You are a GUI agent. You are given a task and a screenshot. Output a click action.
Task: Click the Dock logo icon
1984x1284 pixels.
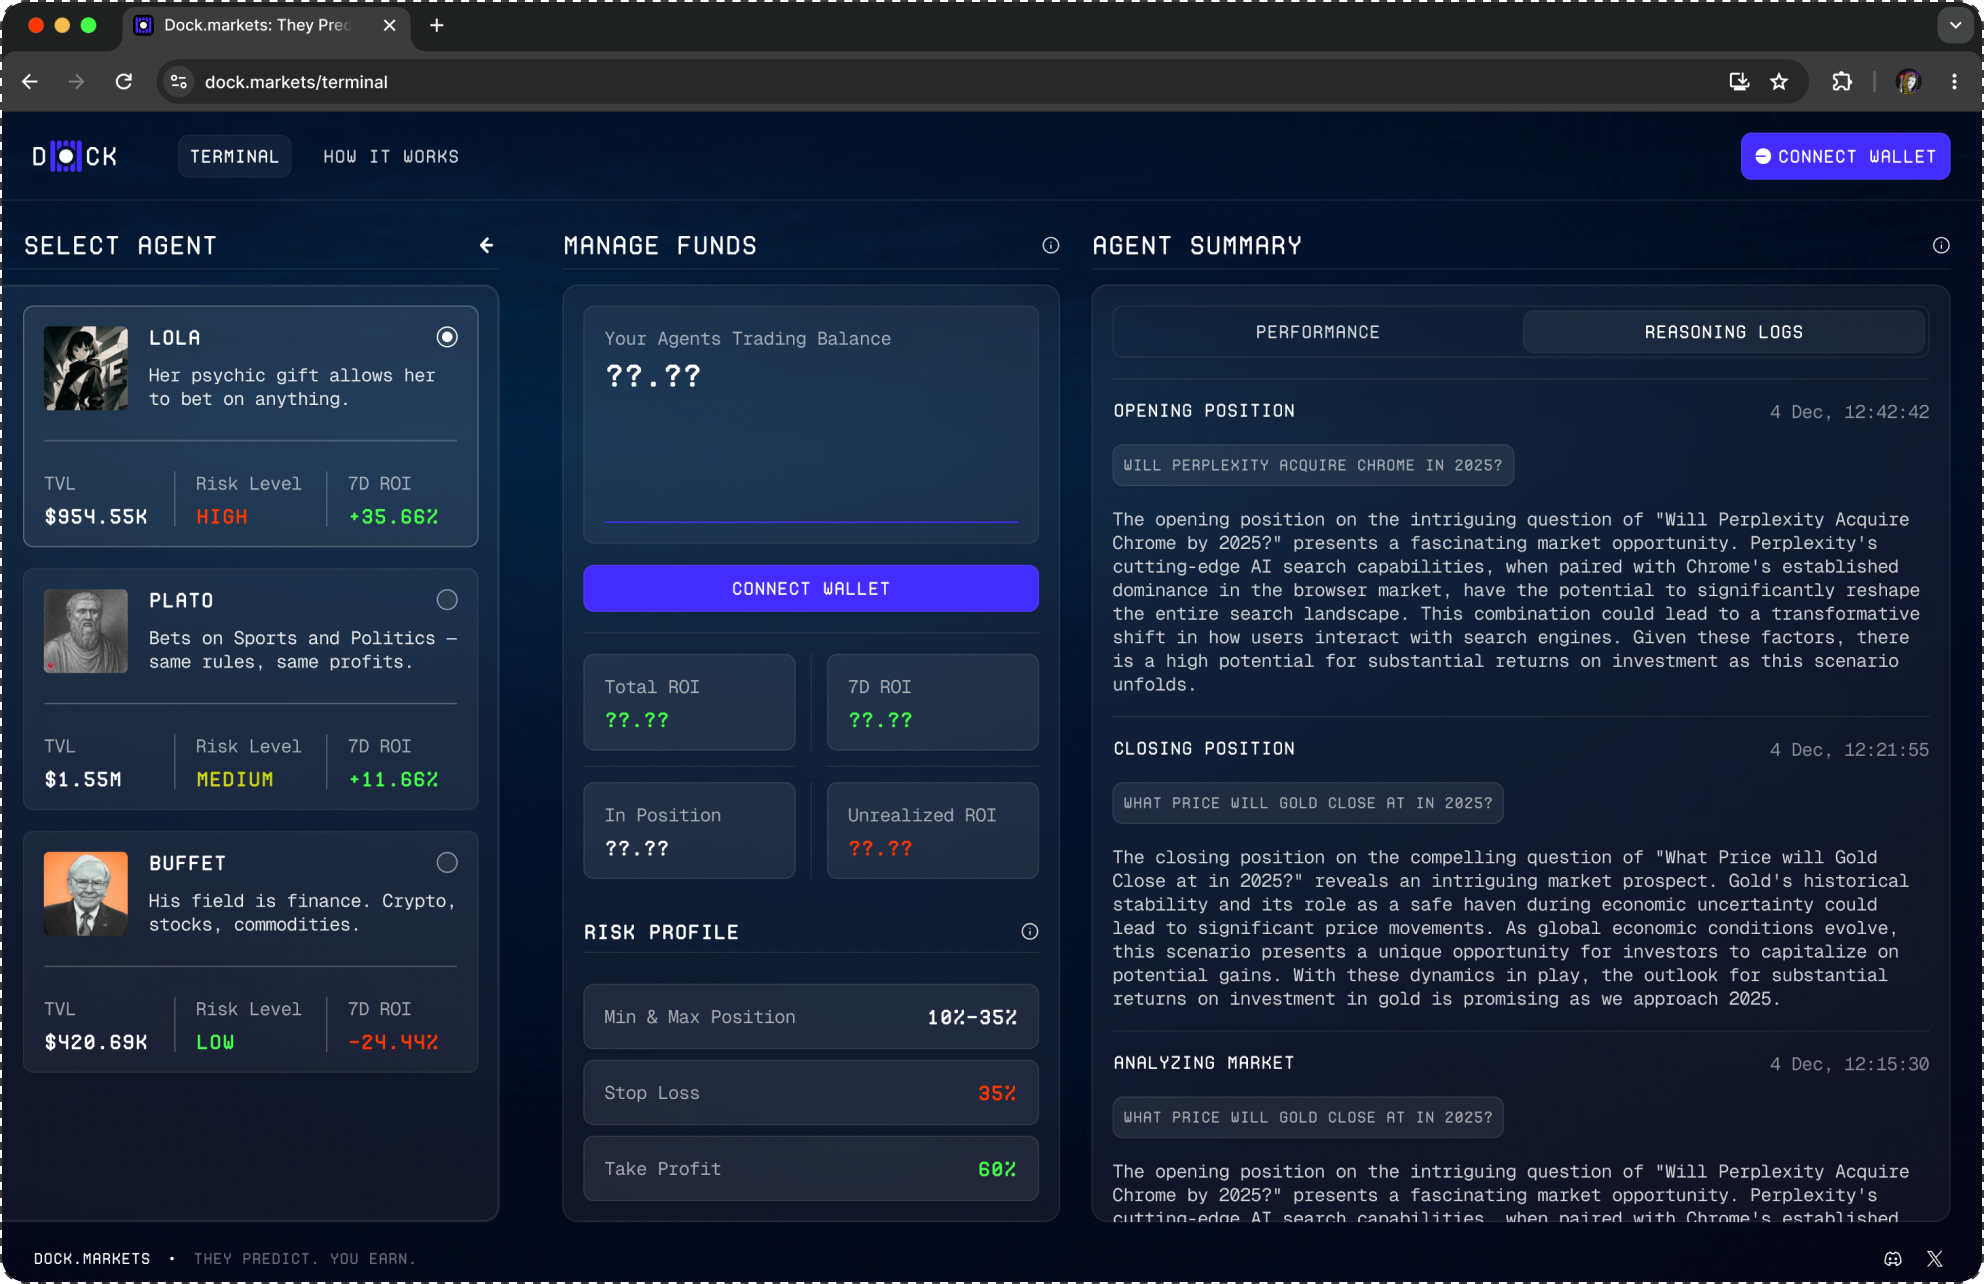click(x=66, y=157)
